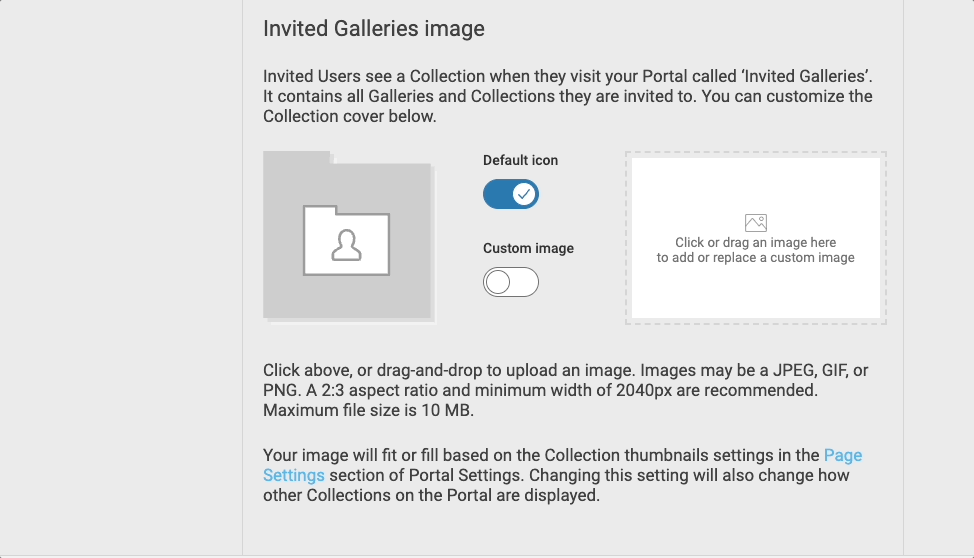The width and height of the screenshot is (974, 558).
Task: Click the checkmark knob on the Default icon switch
Action: pyautogui.click(x=524, y=194)
